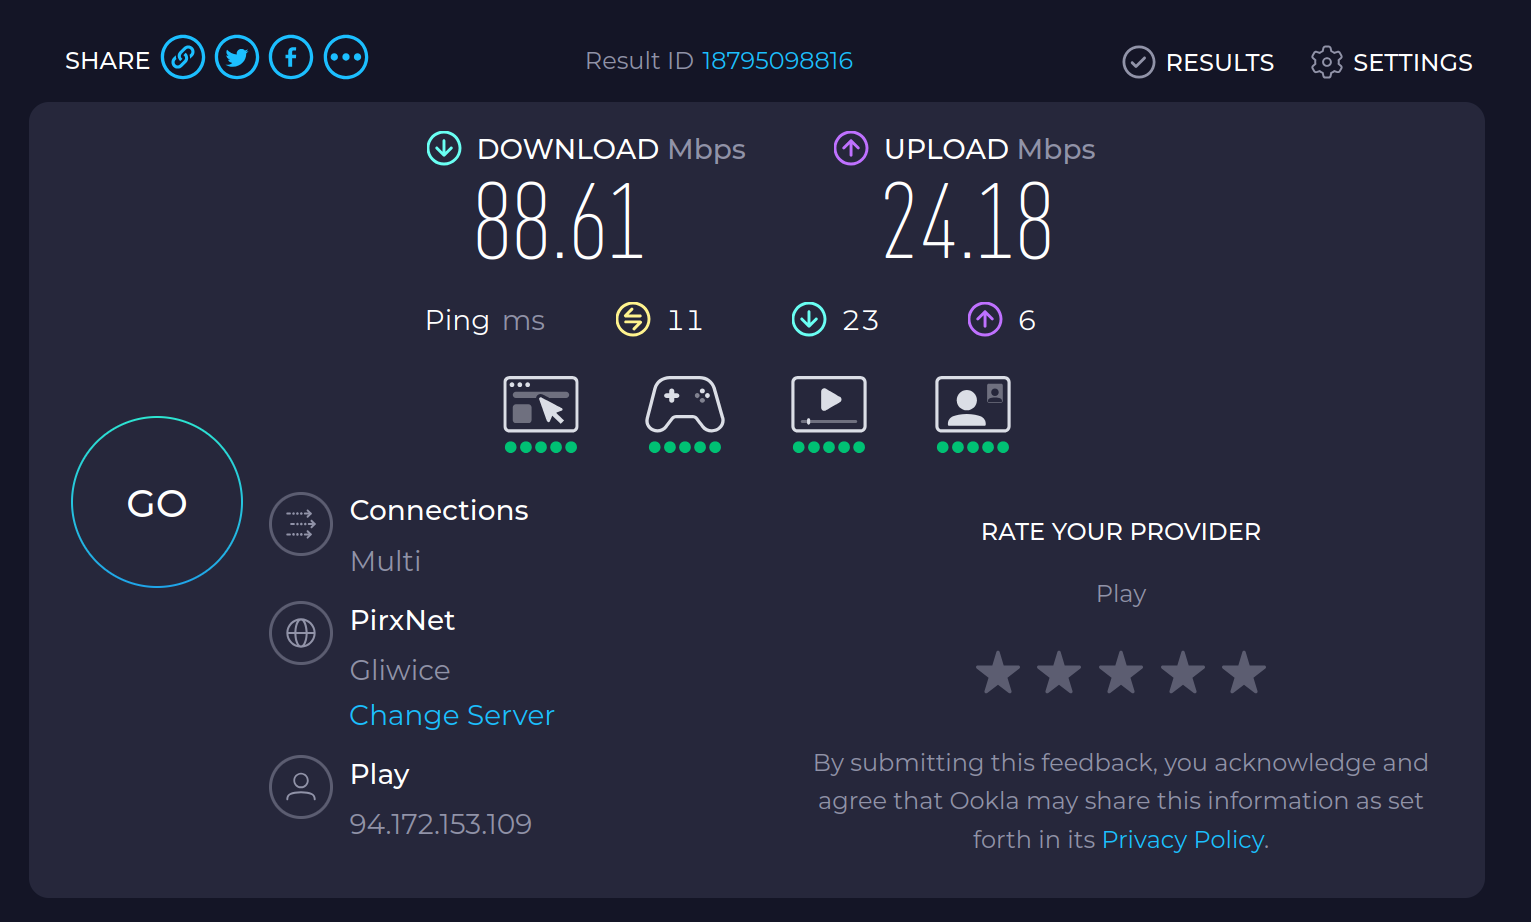Viewport: 1531px width, 922px height.
Task: Click the PirxNet server name
Action: (403, 620)
